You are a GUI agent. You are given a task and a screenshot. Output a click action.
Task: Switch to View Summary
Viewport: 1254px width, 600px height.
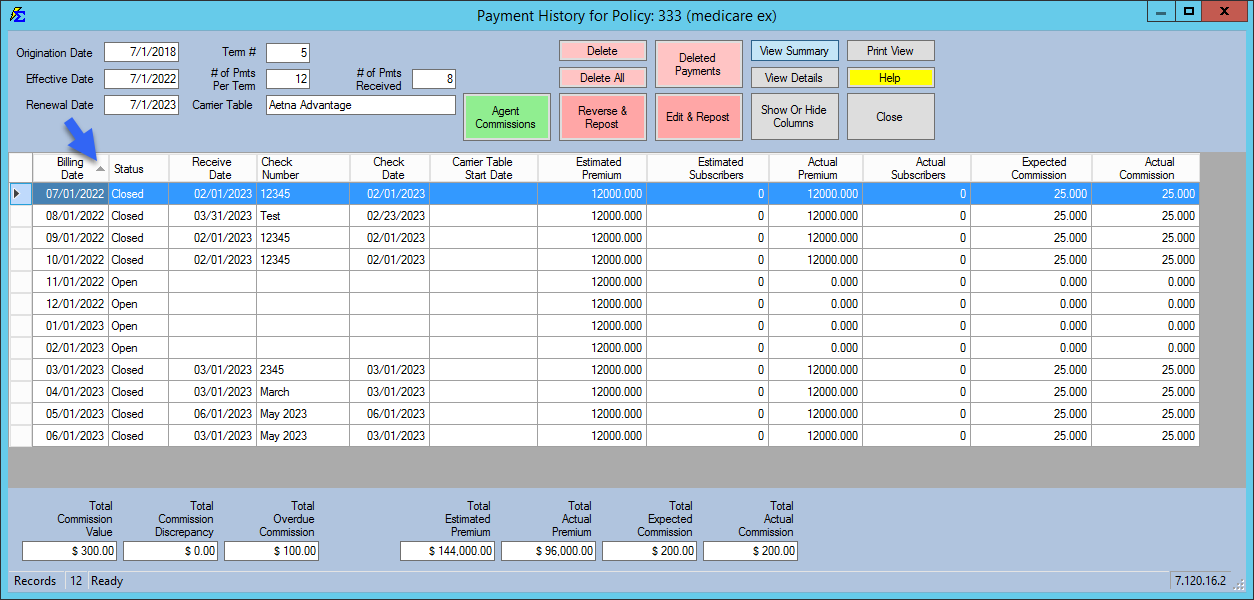pyautogui.click(x=794, y=51)
